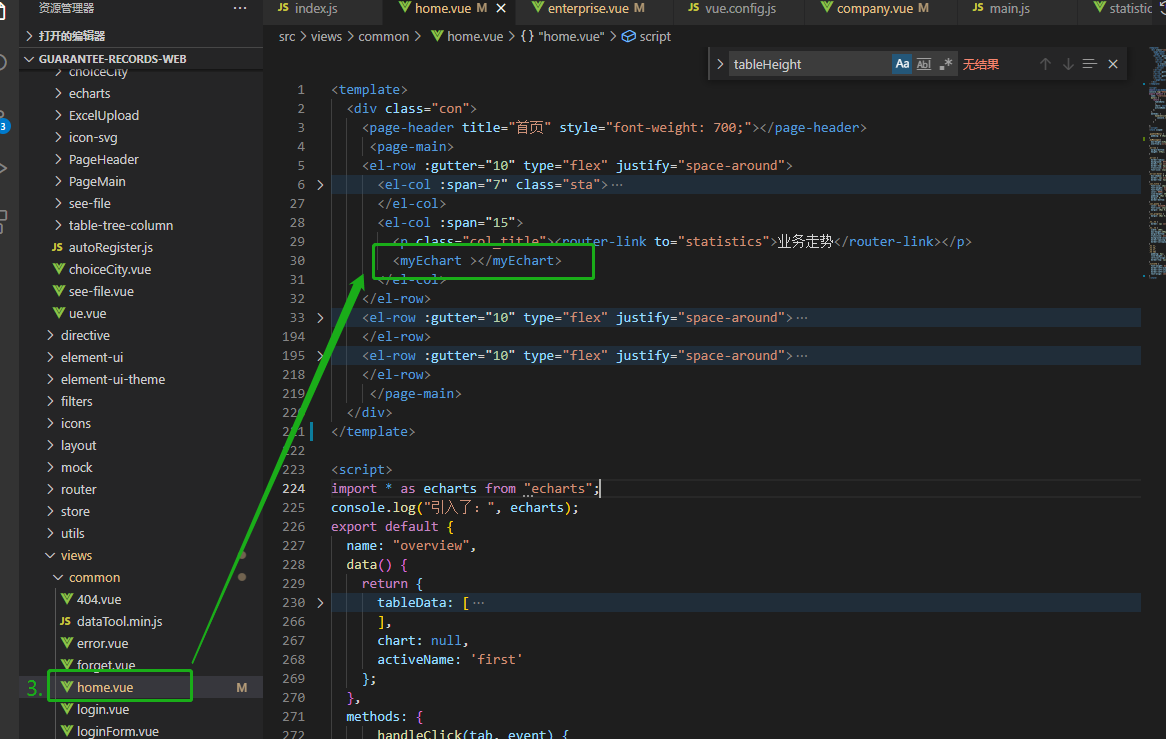Open see-file.vue file
The image size is (1166, 739).
pyautogui.click(x=101, y=291)
